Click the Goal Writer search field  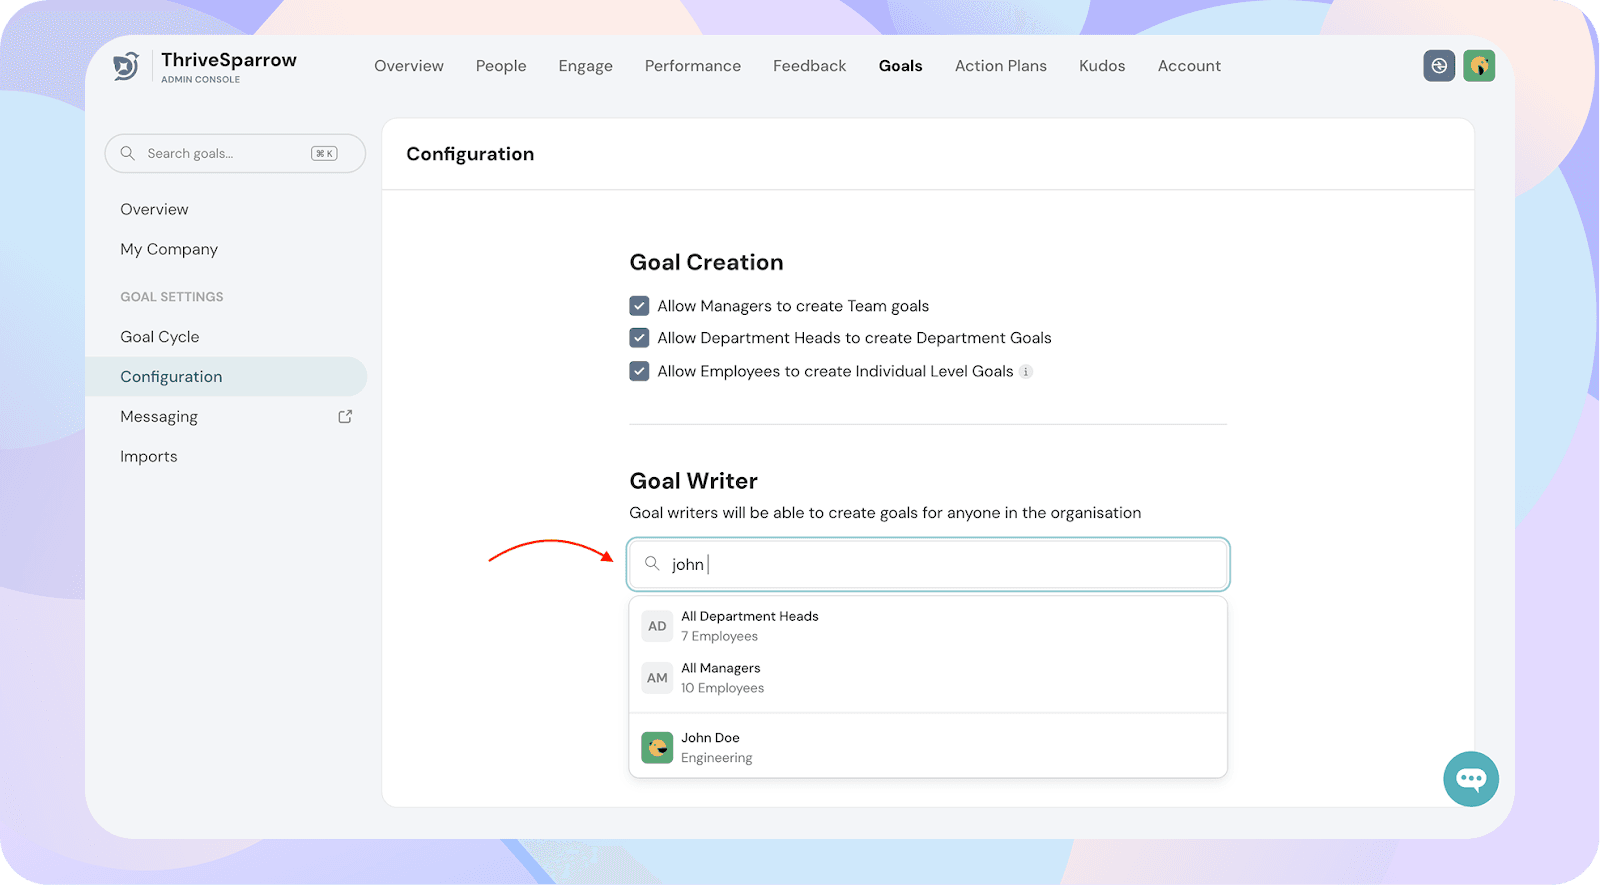(x=928, y=564)
